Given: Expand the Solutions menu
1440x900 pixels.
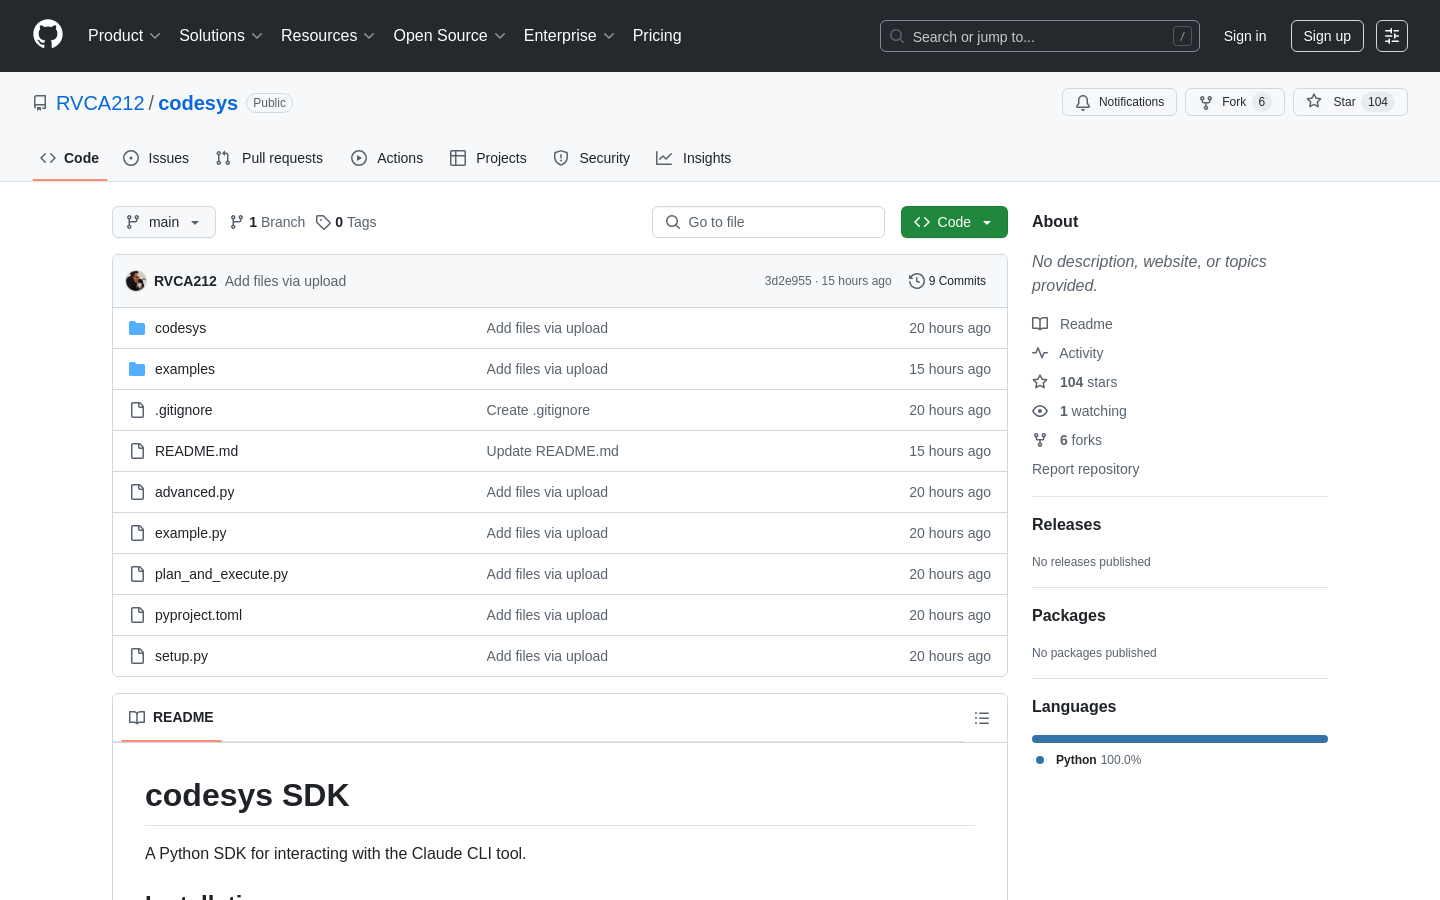Looking at the screenshot, I should click(x=221, y=36).
